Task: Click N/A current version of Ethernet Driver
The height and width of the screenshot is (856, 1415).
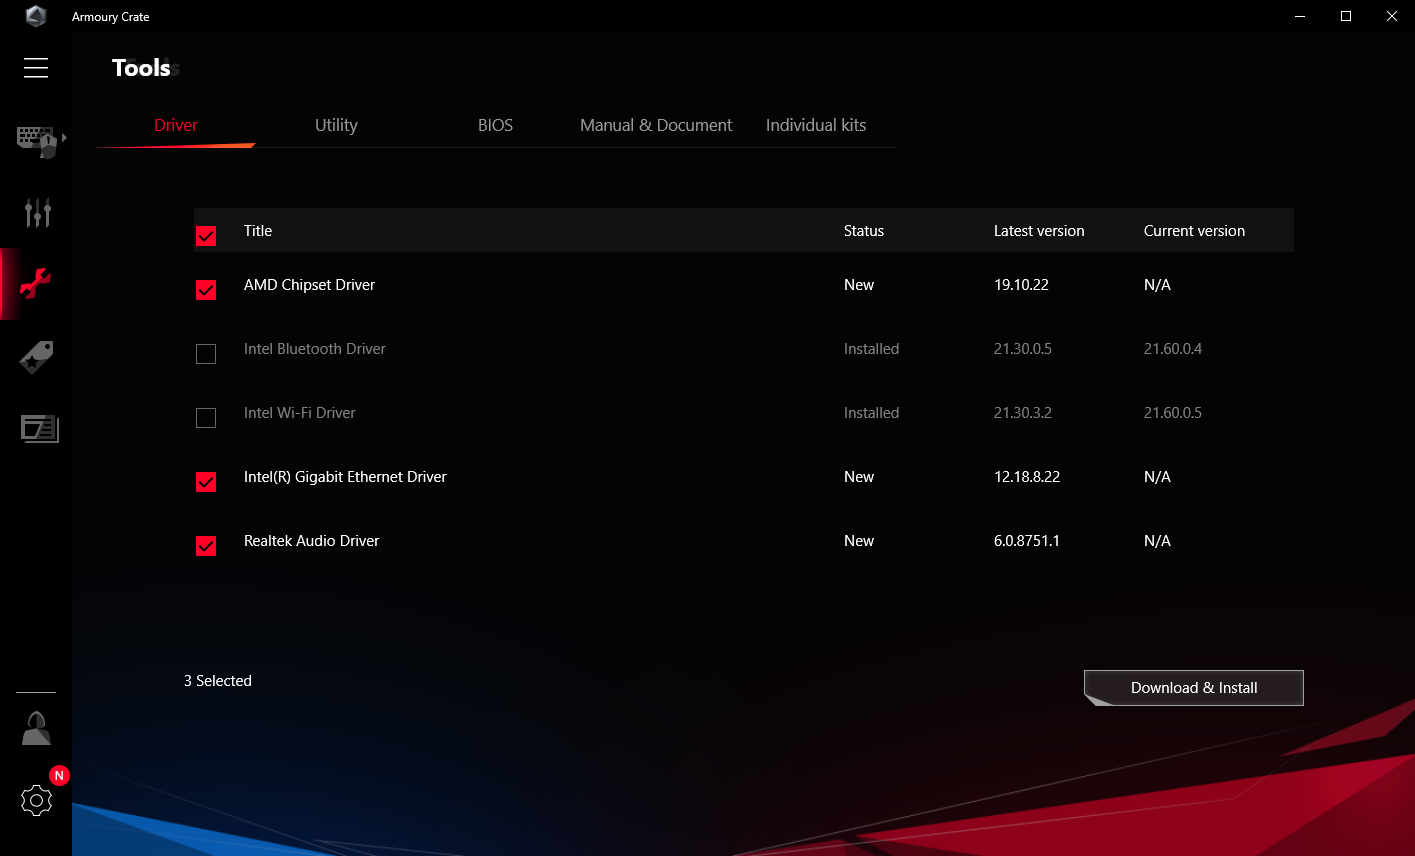Action: (x=1157, y=477)
